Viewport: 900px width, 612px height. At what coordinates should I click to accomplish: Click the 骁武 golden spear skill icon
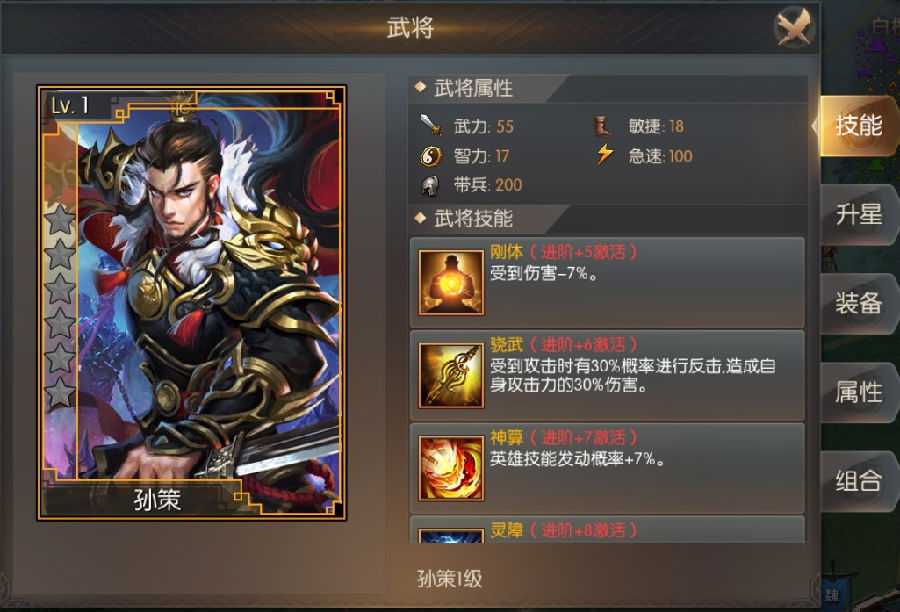[x=451, y=375]
